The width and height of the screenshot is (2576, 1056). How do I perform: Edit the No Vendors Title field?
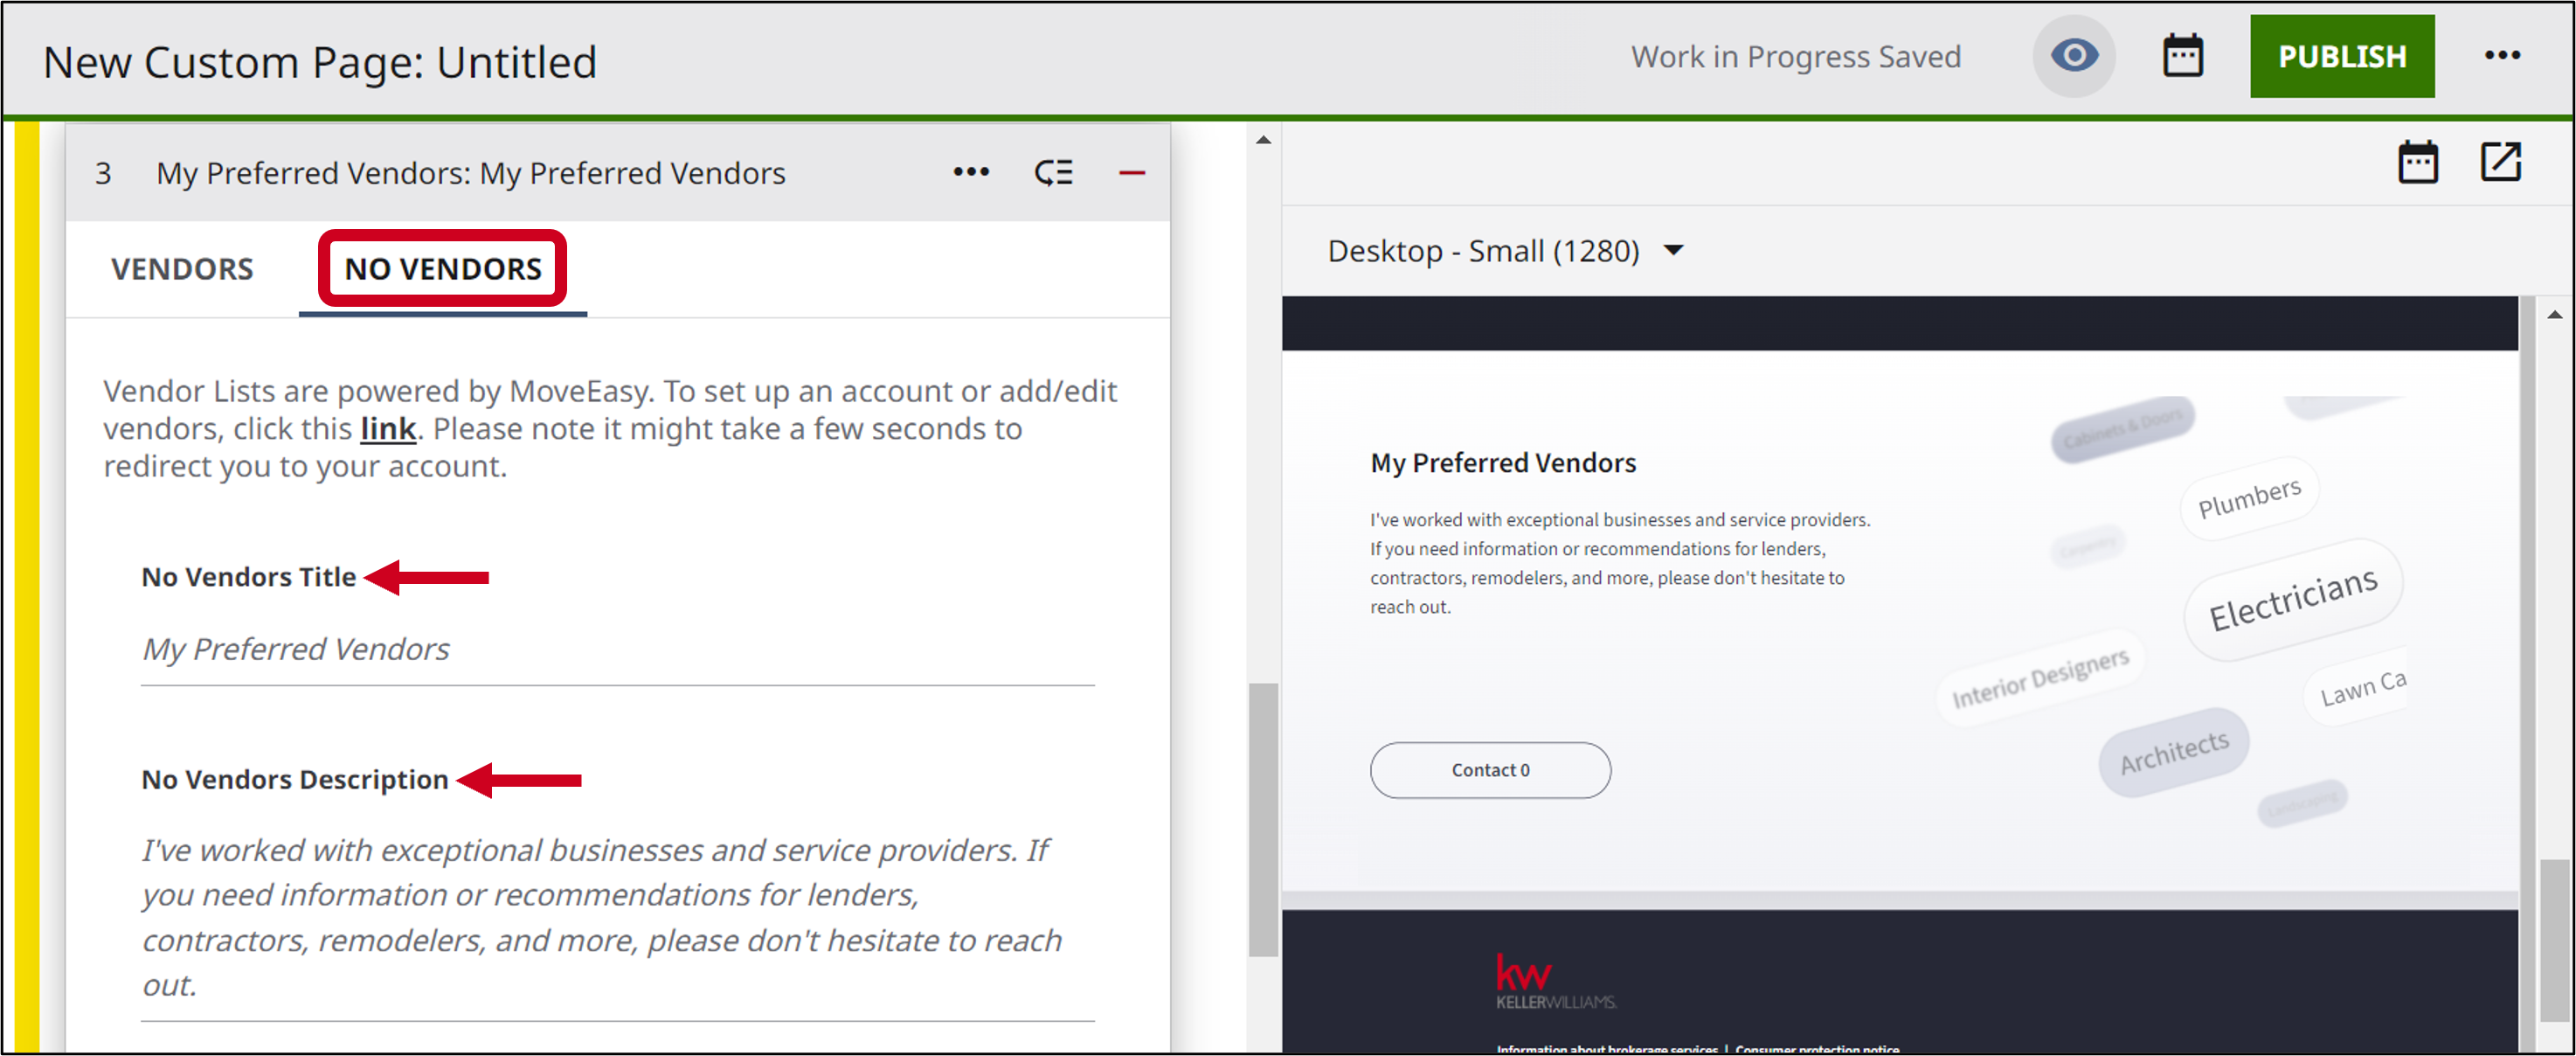click(x=617, y=650)
